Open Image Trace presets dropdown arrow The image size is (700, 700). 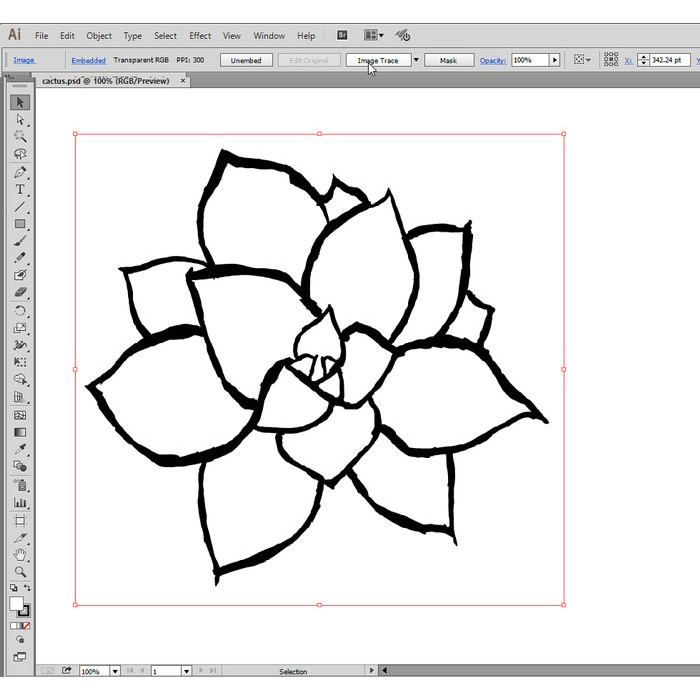tap(417, 60)
